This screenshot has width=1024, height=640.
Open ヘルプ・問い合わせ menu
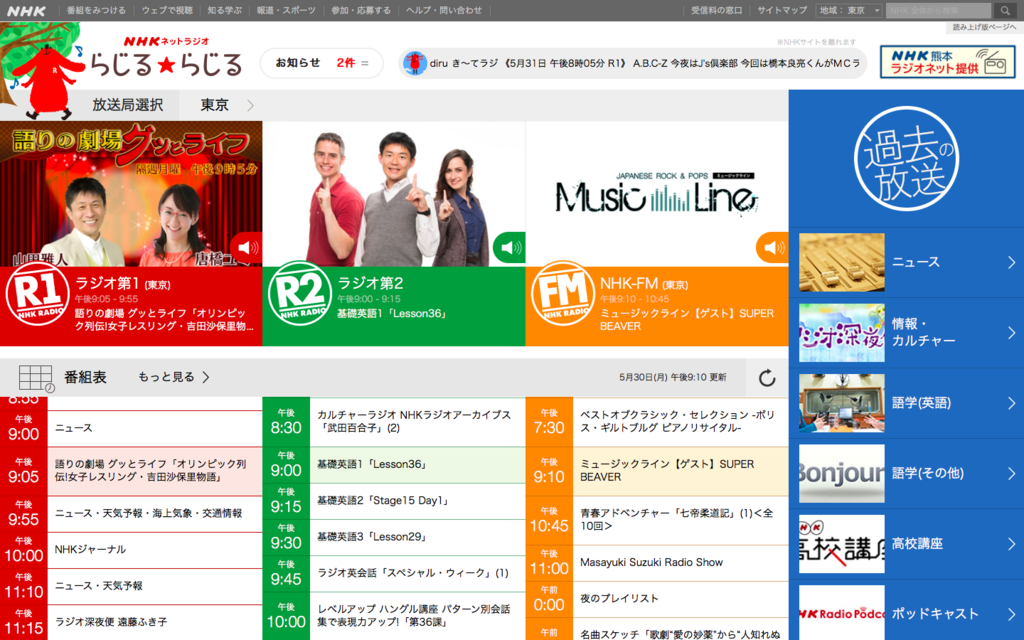(444, 10)
